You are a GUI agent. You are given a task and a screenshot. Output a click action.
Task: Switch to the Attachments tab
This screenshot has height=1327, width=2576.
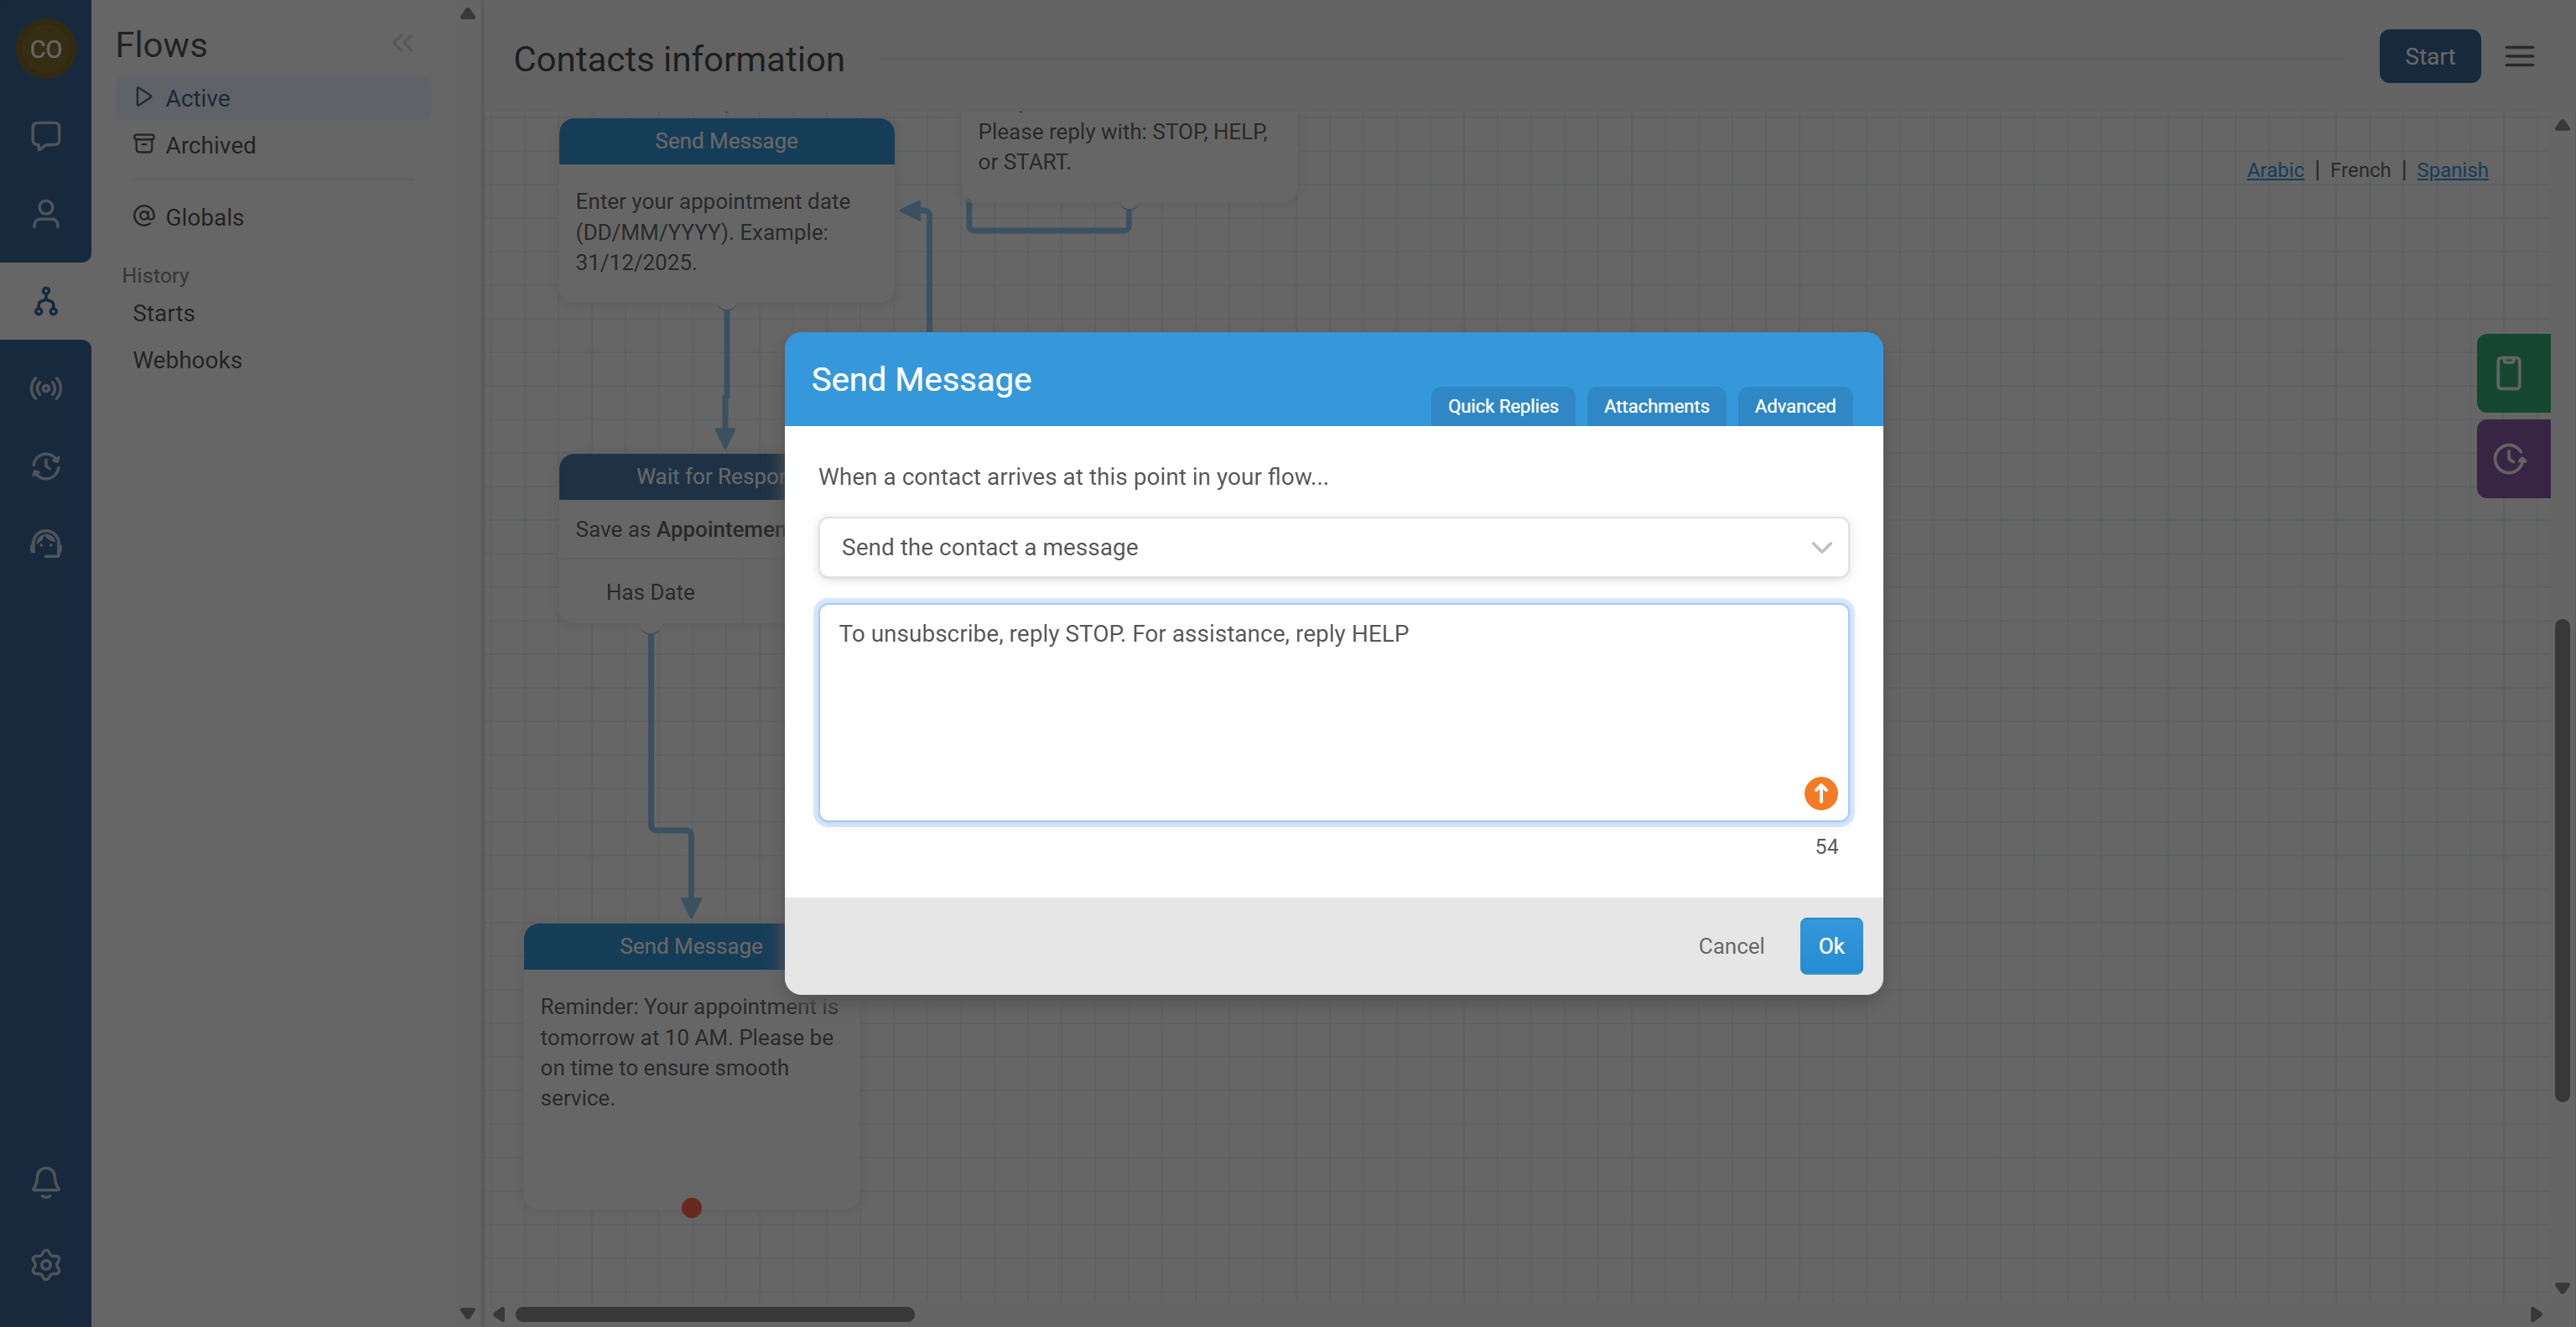click(x=1656, y=406)
